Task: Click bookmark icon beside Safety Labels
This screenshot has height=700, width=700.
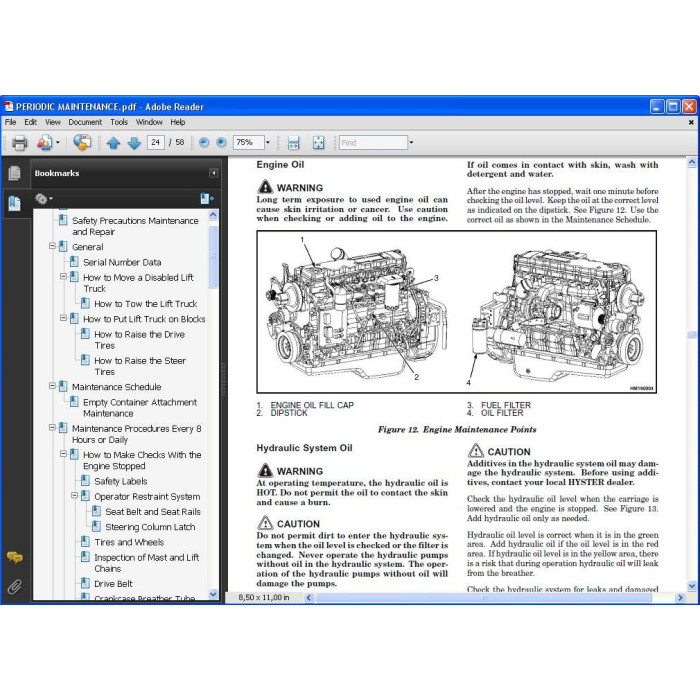Action: coord(85,481)
